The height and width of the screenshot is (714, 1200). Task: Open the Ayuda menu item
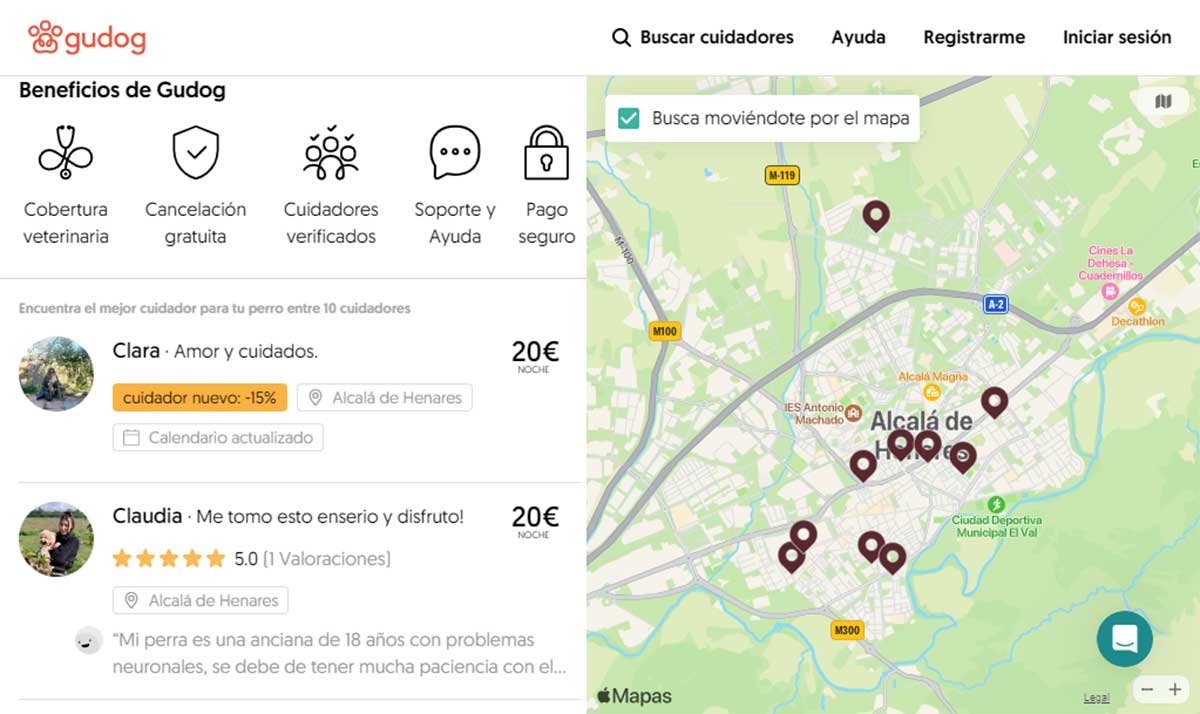tap(858, 38)
